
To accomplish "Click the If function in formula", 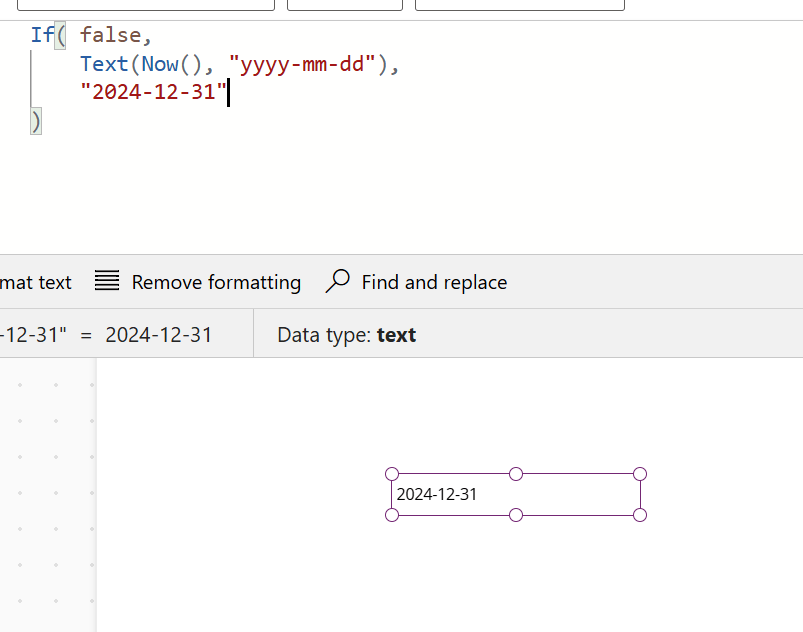I will (42, 35).
